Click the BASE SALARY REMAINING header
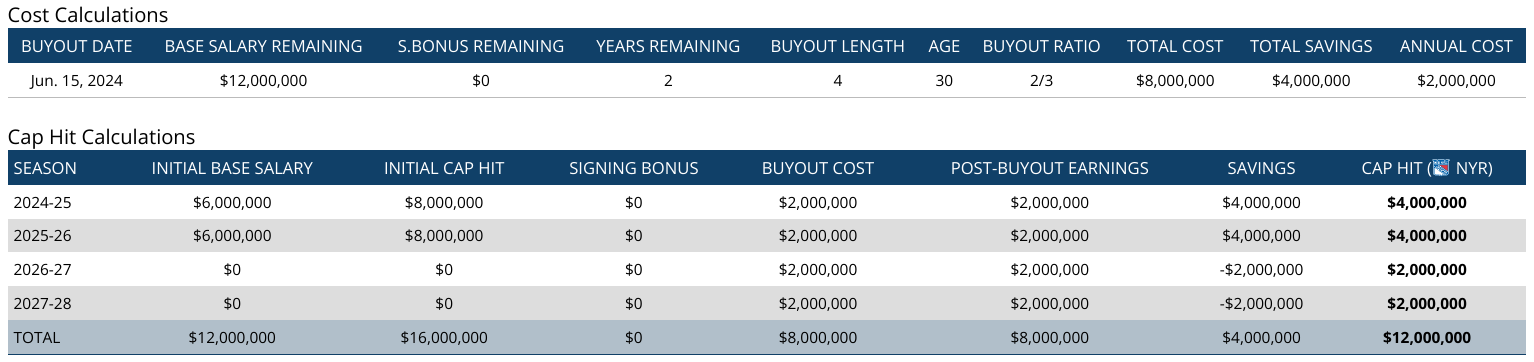 tap(263, 46)
